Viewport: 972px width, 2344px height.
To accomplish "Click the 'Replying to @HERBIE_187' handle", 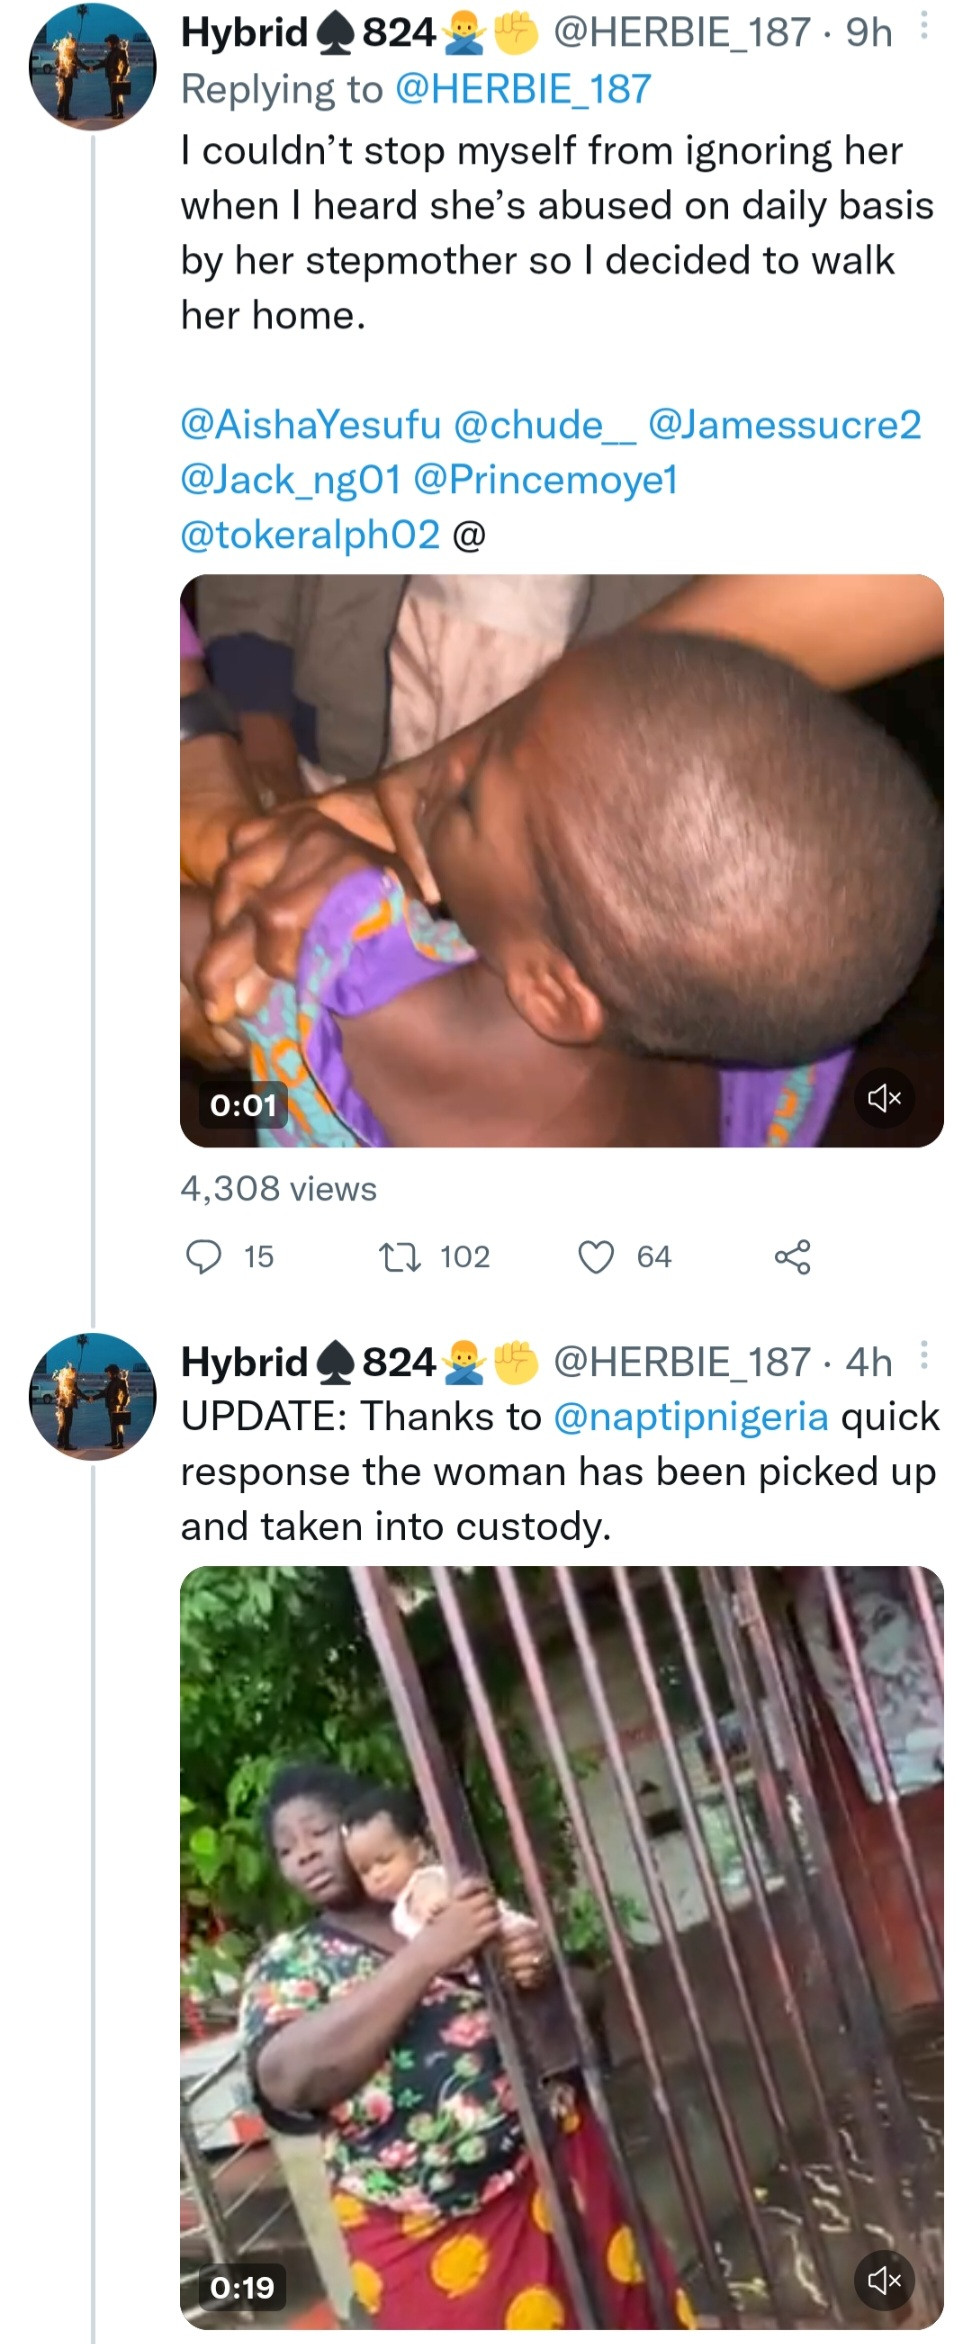I will 523,90.
